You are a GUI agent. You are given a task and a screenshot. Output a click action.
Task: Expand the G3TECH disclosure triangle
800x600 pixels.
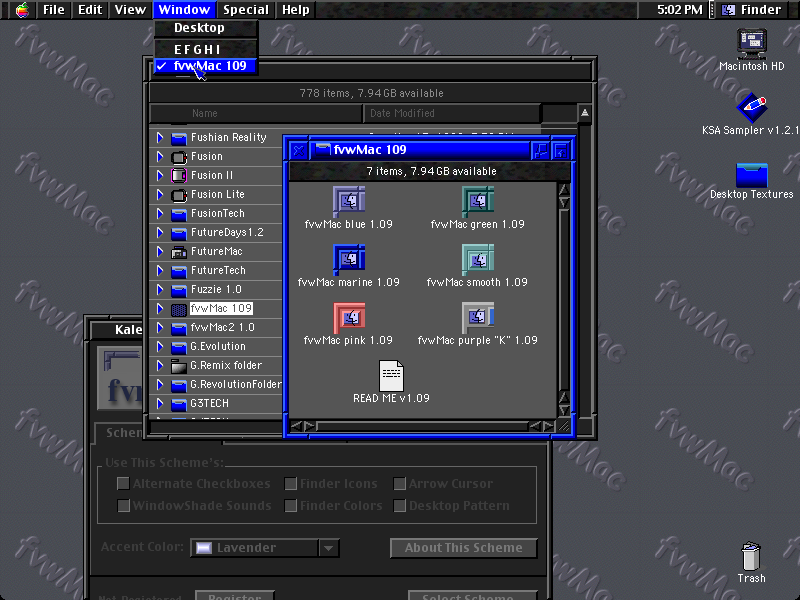click(160, 404)
